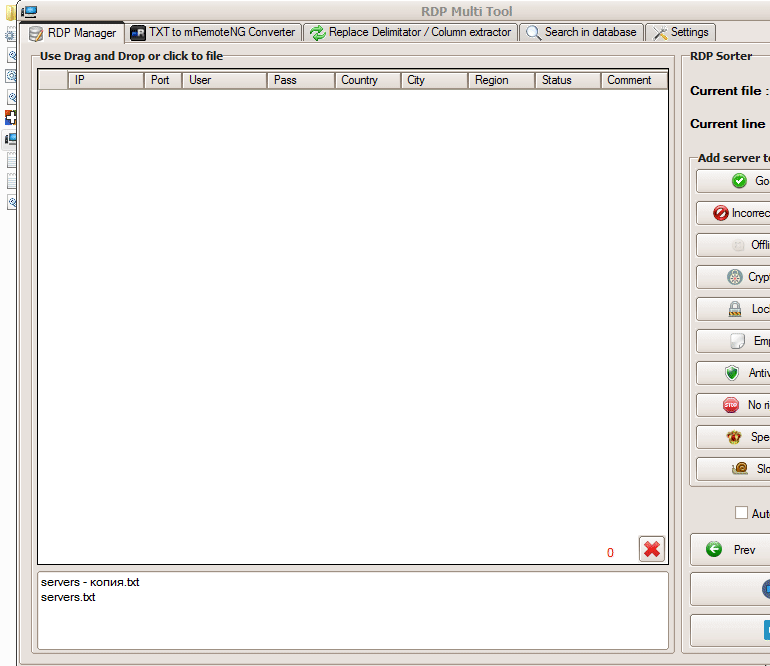Go to previous server with Prev button
Viewport: 770px width, 666px height.
coord(730,550)
